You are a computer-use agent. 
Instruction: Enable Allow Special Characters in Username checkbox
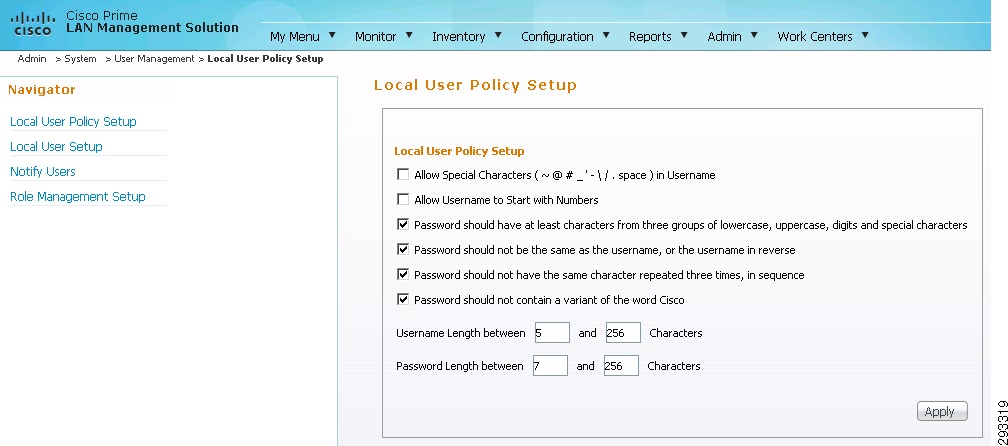coord(403,174)
